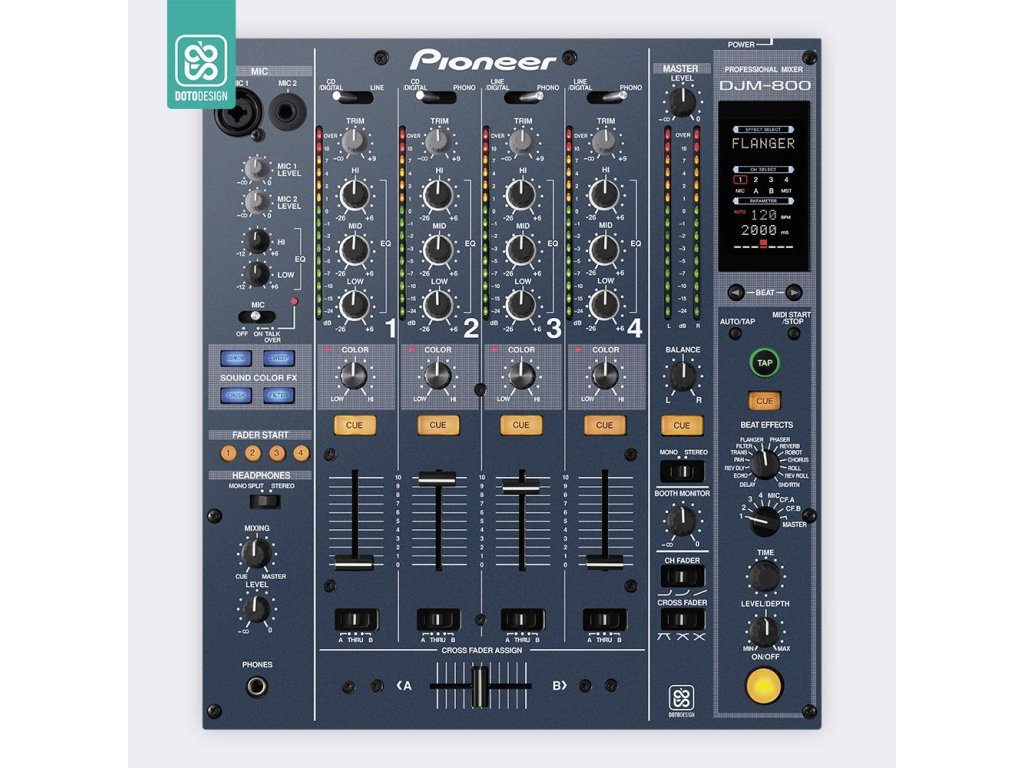This screenshot has height=768, width=1024.
Task: Click the channel 4 CUE button
Action: (x=604, y=425)
